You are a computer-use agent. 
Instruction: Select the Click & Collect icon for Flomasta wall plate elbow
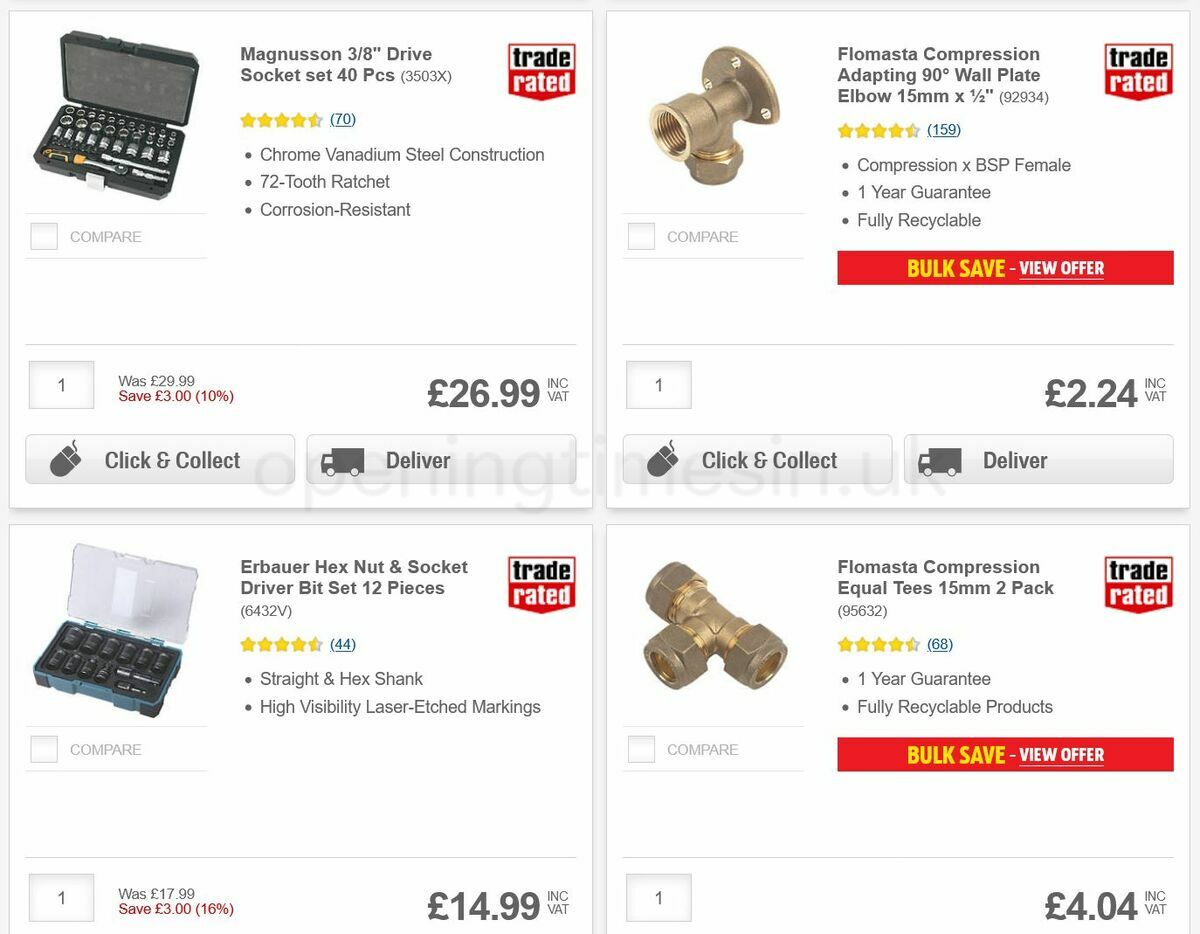(x=664, y=460)
